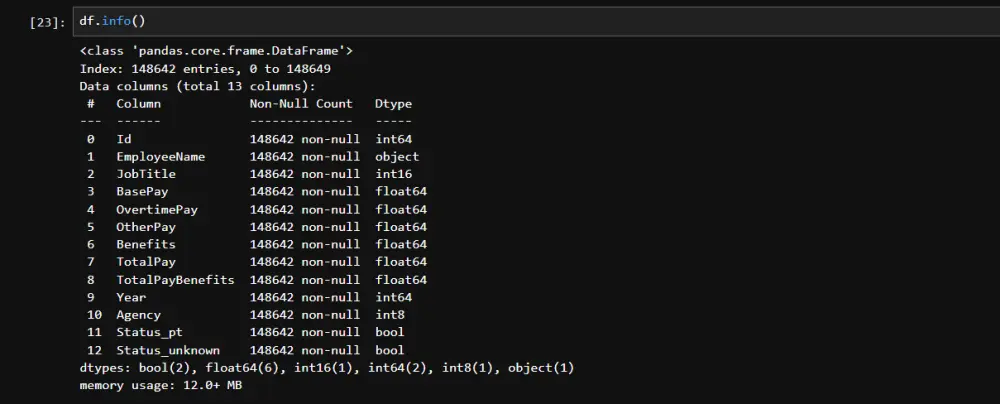Viewport: 1000px width, 404px height.
Task: Click the 'Agency' row's int8 dtype
Action: pos(390,315)
